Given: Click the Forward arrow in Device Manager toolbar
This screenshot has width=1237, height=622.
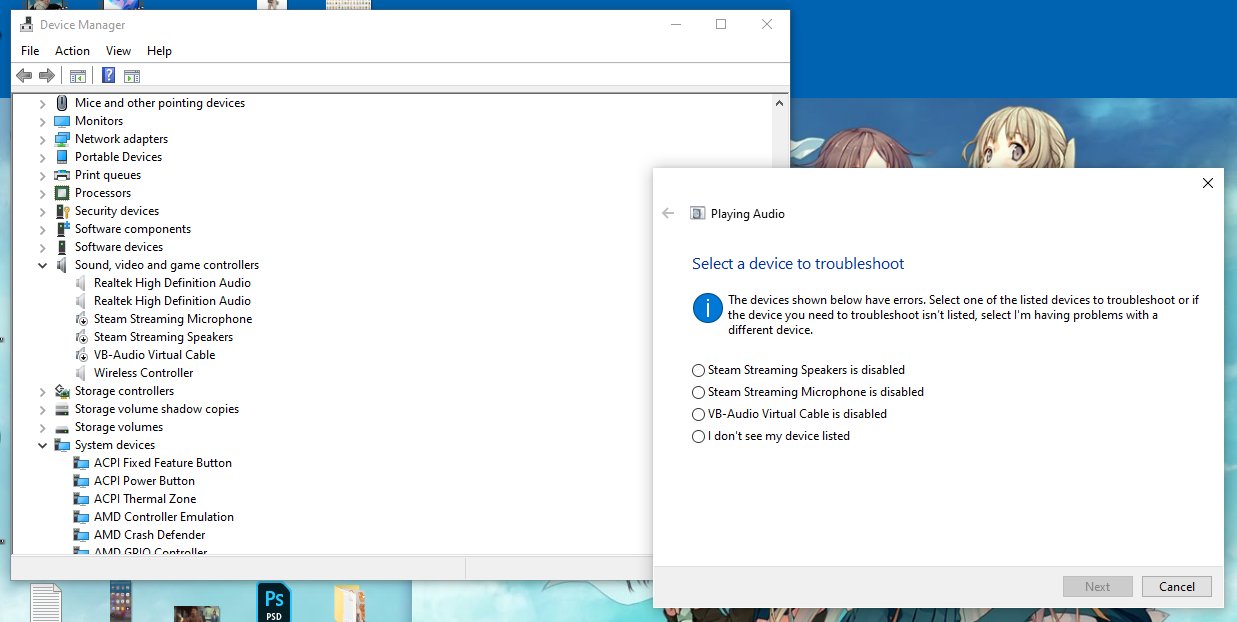Looking at the screenshot, I should [46, 76].
